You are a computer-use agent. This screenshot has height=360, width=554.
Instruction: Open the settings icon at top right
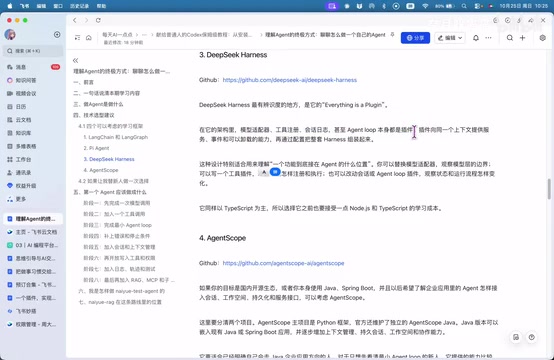(x=542, y=38)
